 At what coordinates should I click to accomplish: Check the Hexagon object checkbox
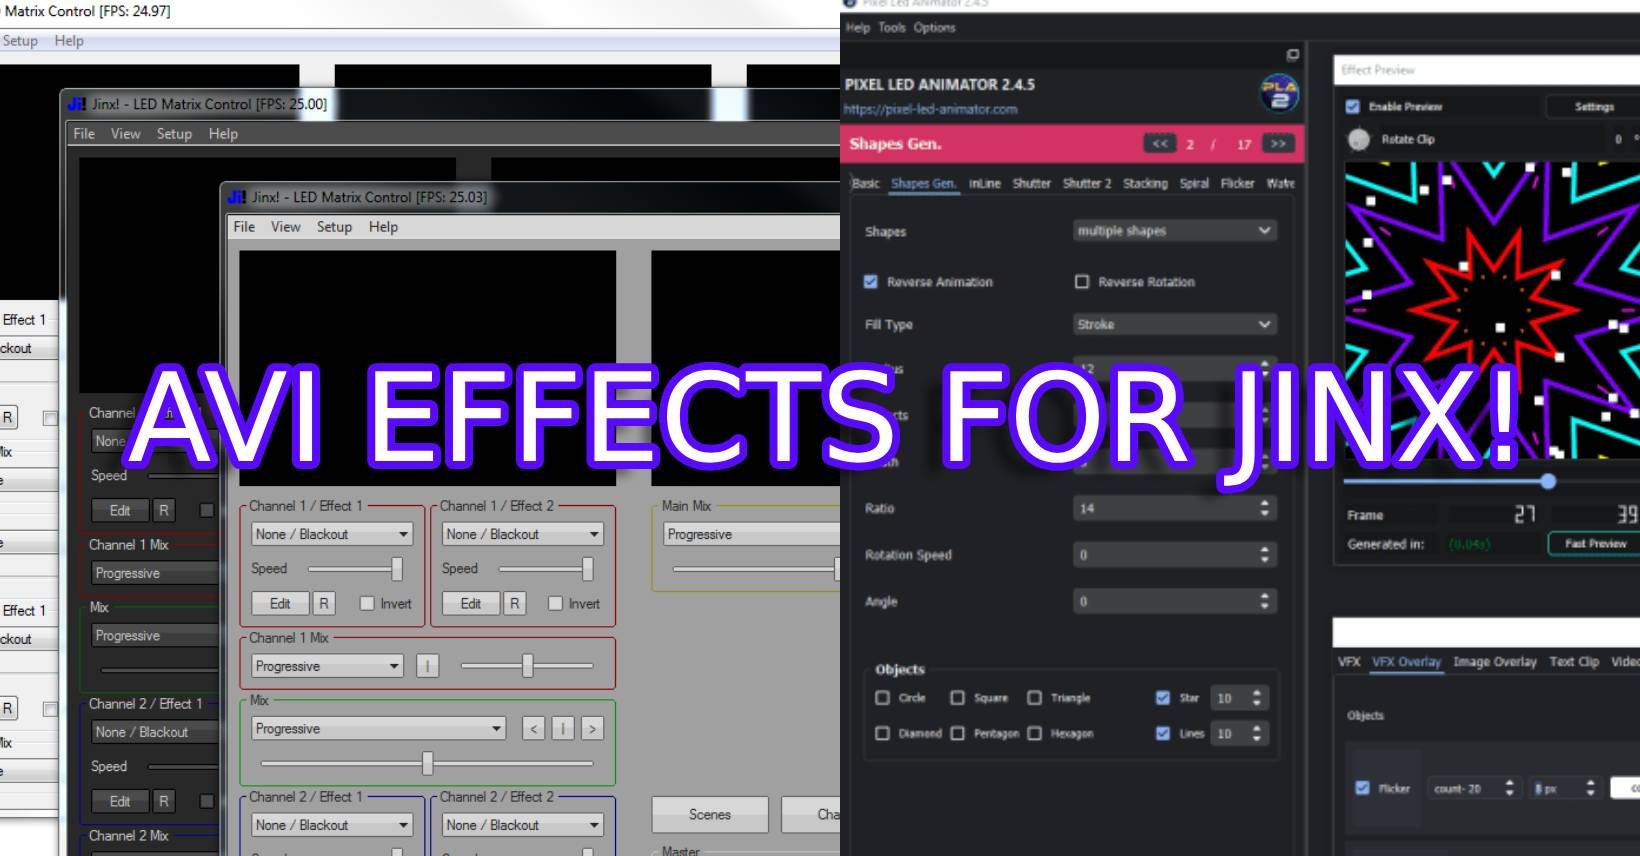(x=1035, y=733)
